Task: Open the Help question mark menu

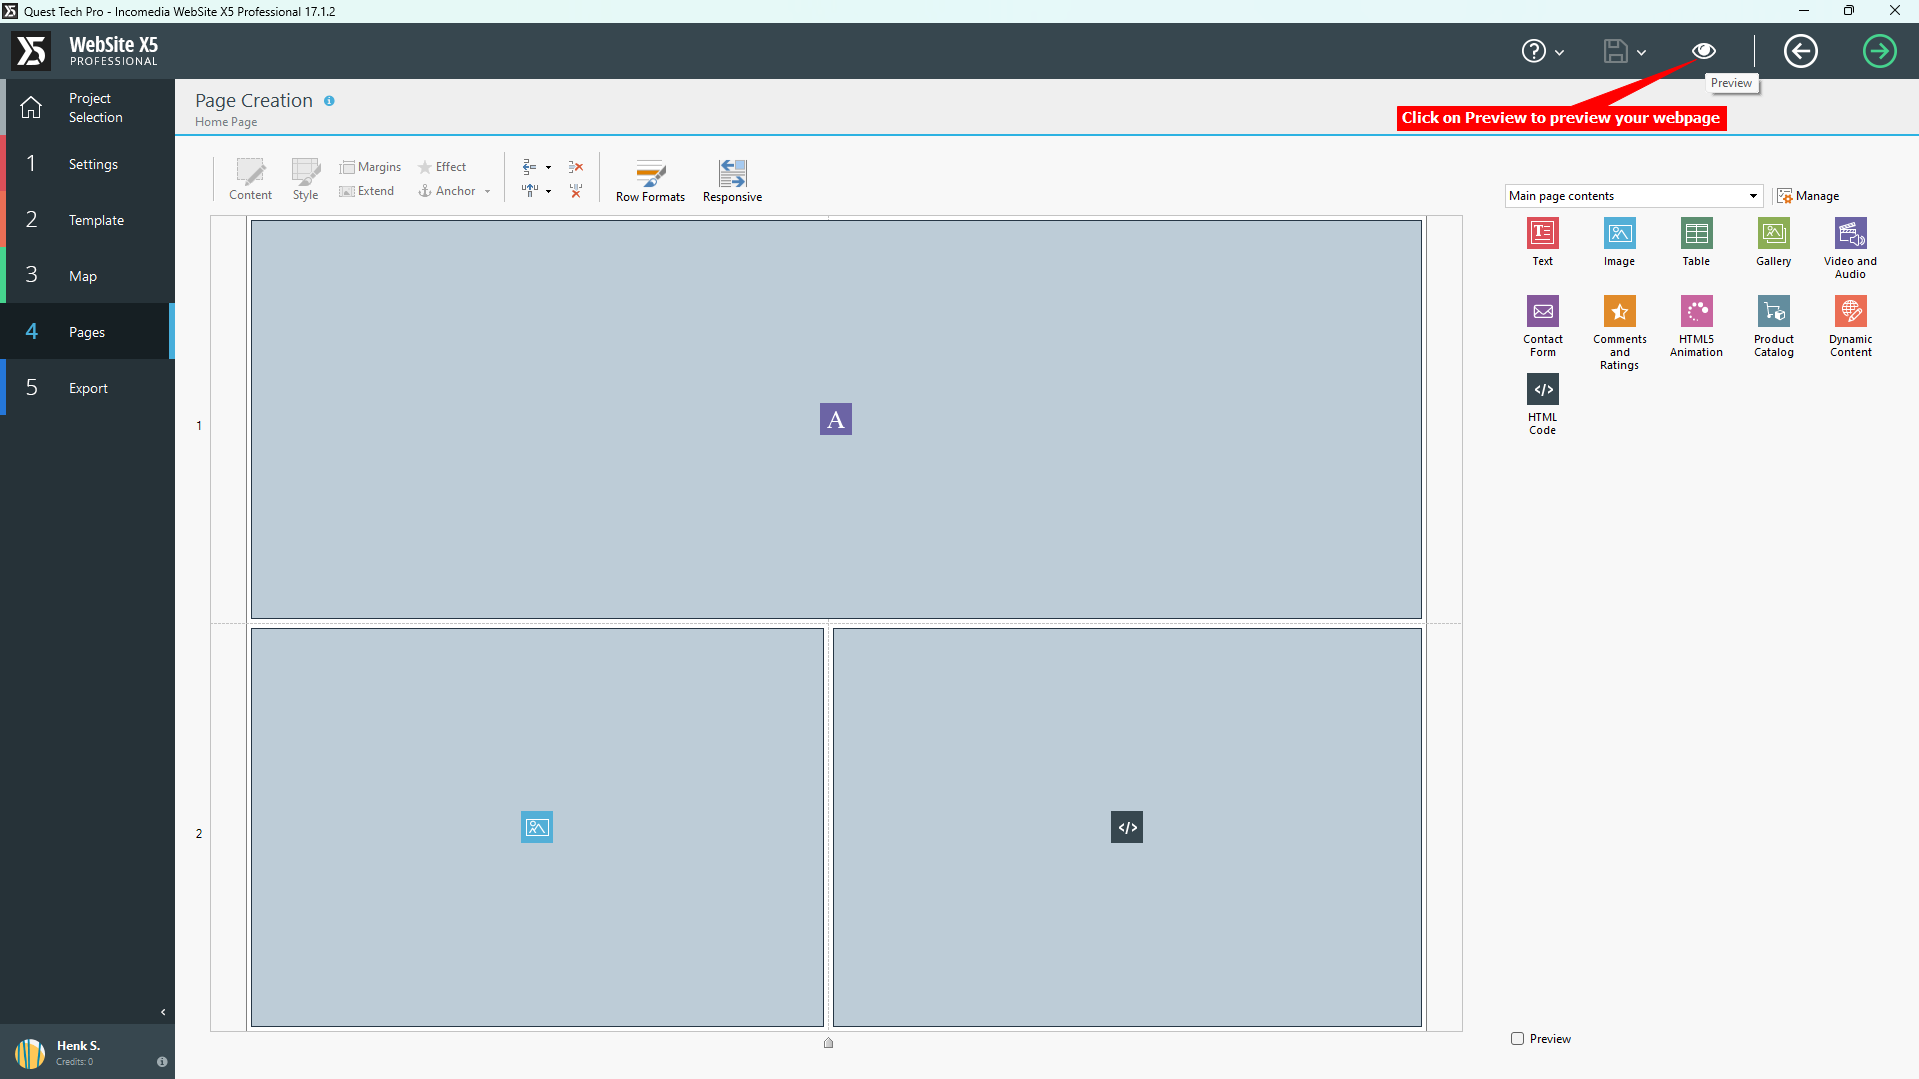Action: [1533, 51]
